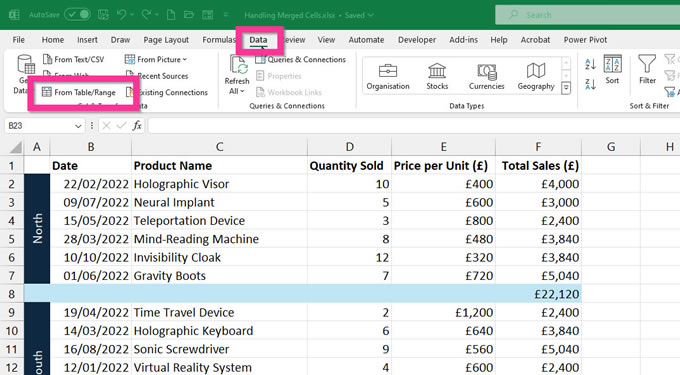Select the merged North region cell
This screenshot has width=680, height=375.
pyautogui.click(x=37, y=229)
